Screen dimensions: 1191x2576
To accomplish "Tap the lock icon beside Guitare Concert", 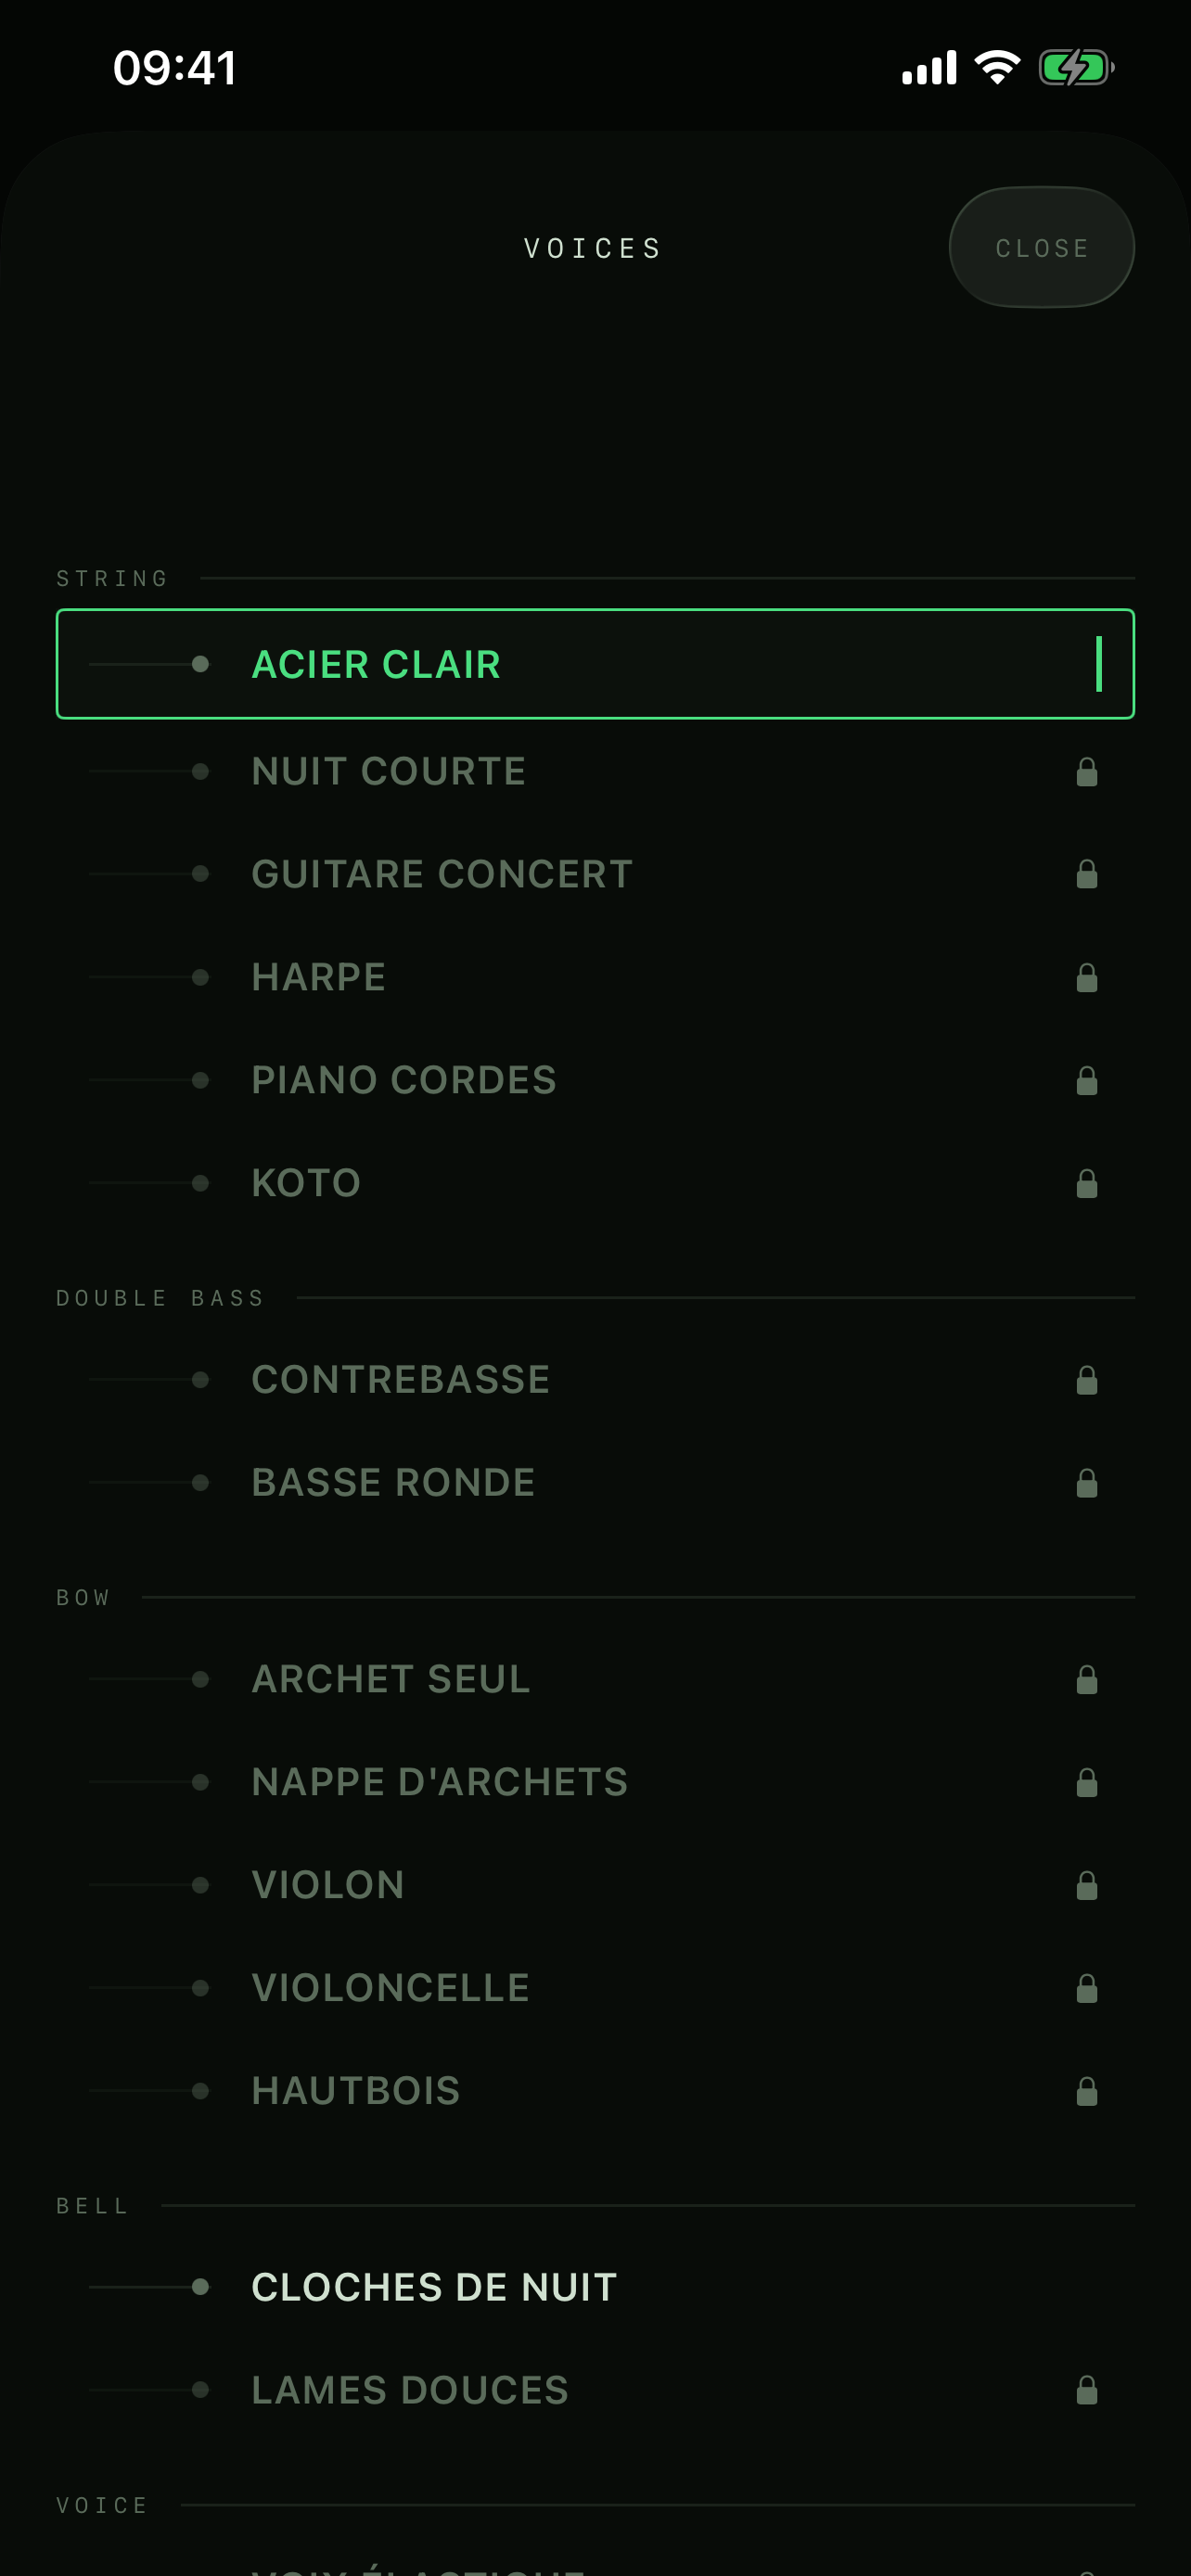I will click(1086, 875).
